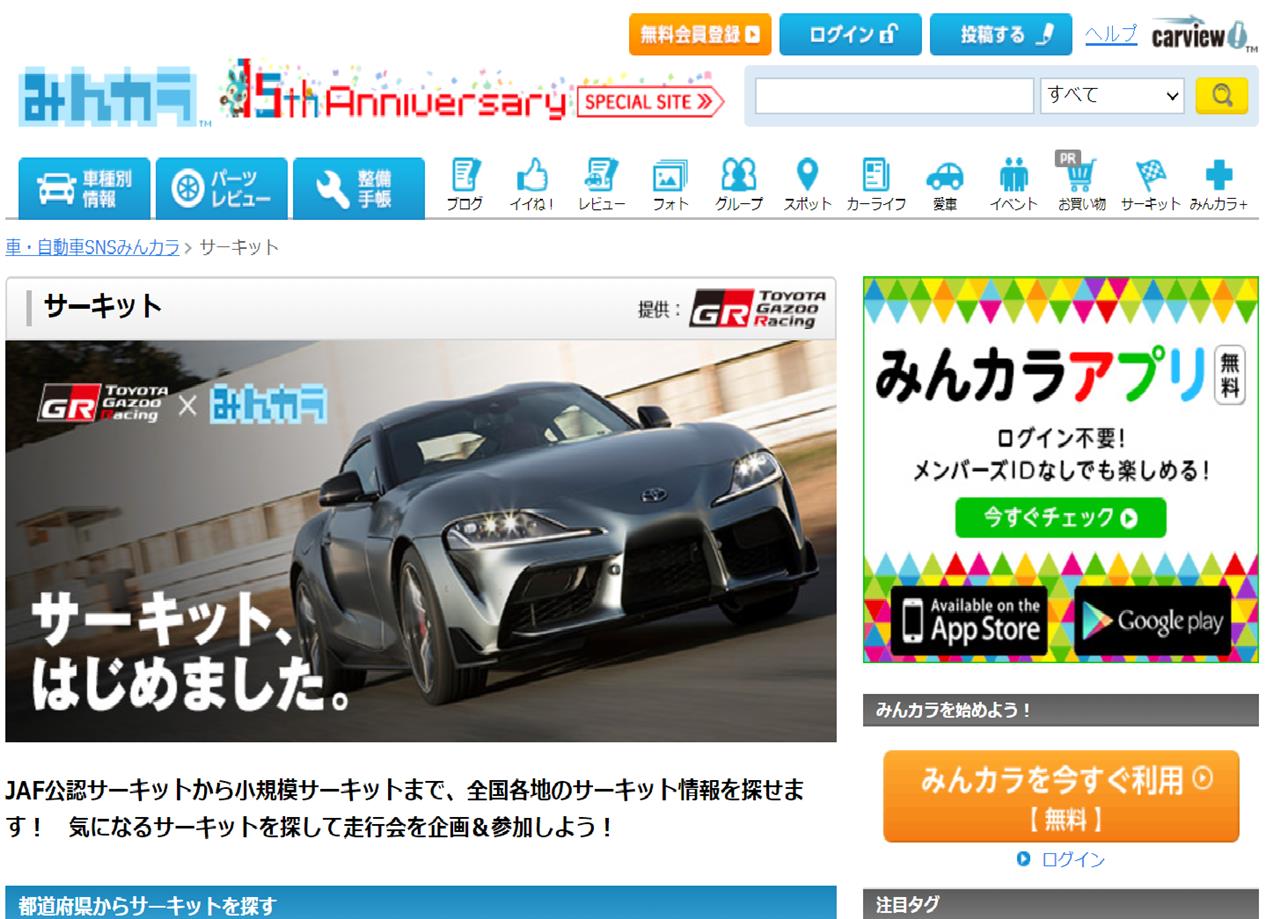Focus the search text field
This screenshot has height=919, width=1280.
tap(894, 96)
